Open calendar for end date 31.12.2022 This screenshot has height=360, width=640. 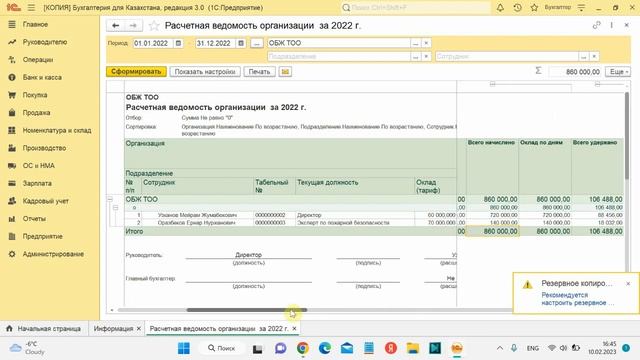click(241, 43)
